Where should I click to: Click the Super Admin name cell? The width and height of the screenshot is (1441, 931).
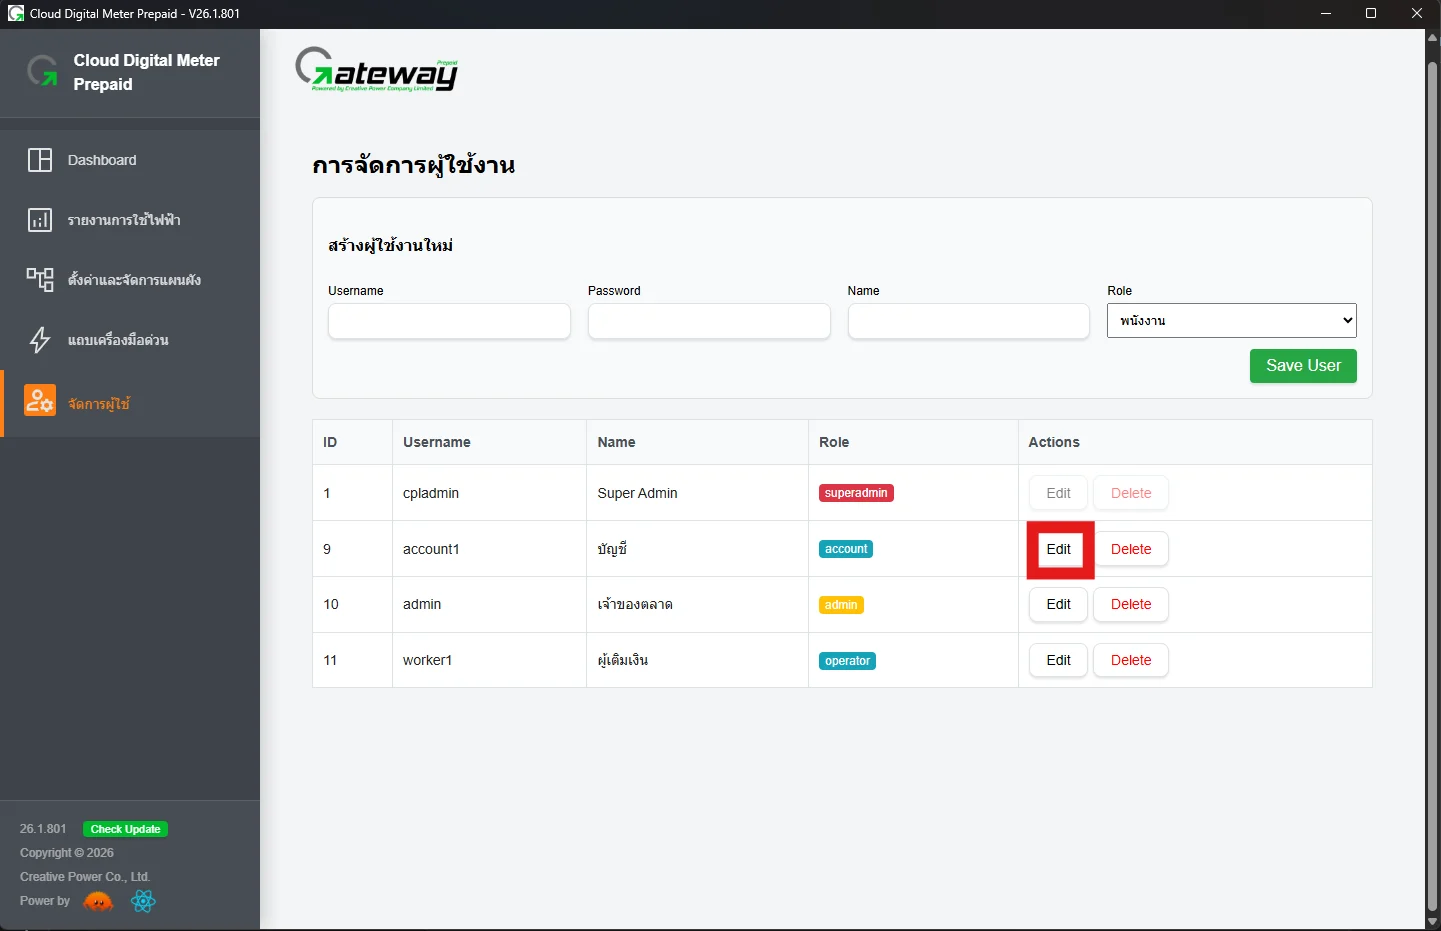pos(697,493)
